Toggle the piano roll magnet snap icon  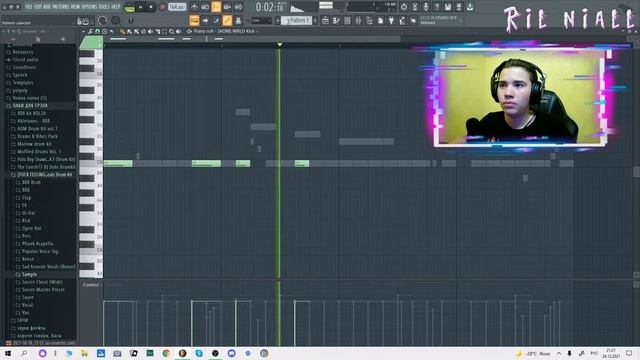(x=98, y=31)
